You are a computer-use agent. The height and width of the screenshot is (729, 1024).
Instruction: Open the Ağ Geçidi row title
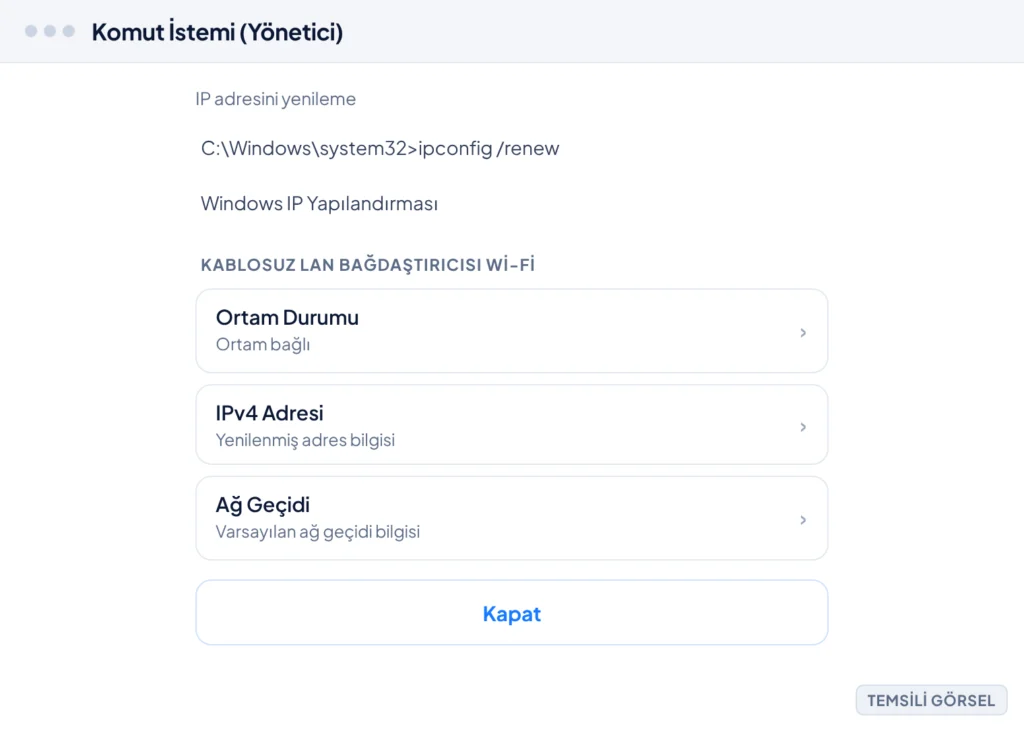click(263, 505)
